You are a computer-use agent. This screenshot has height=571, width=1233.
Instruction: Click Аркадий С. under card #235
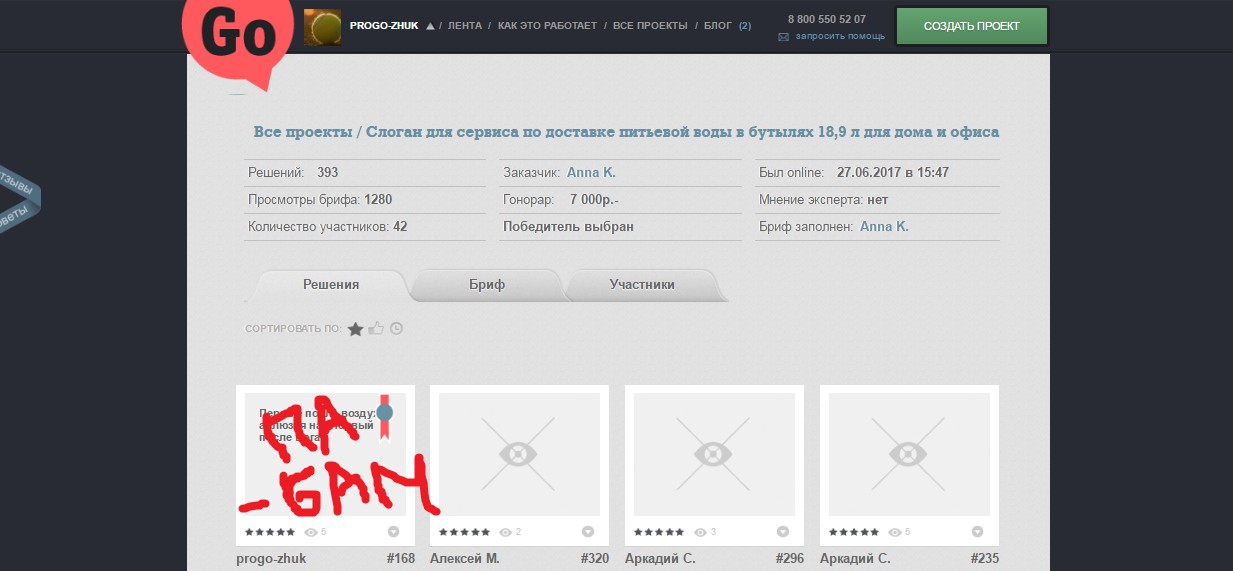click(x=855, y=559)
